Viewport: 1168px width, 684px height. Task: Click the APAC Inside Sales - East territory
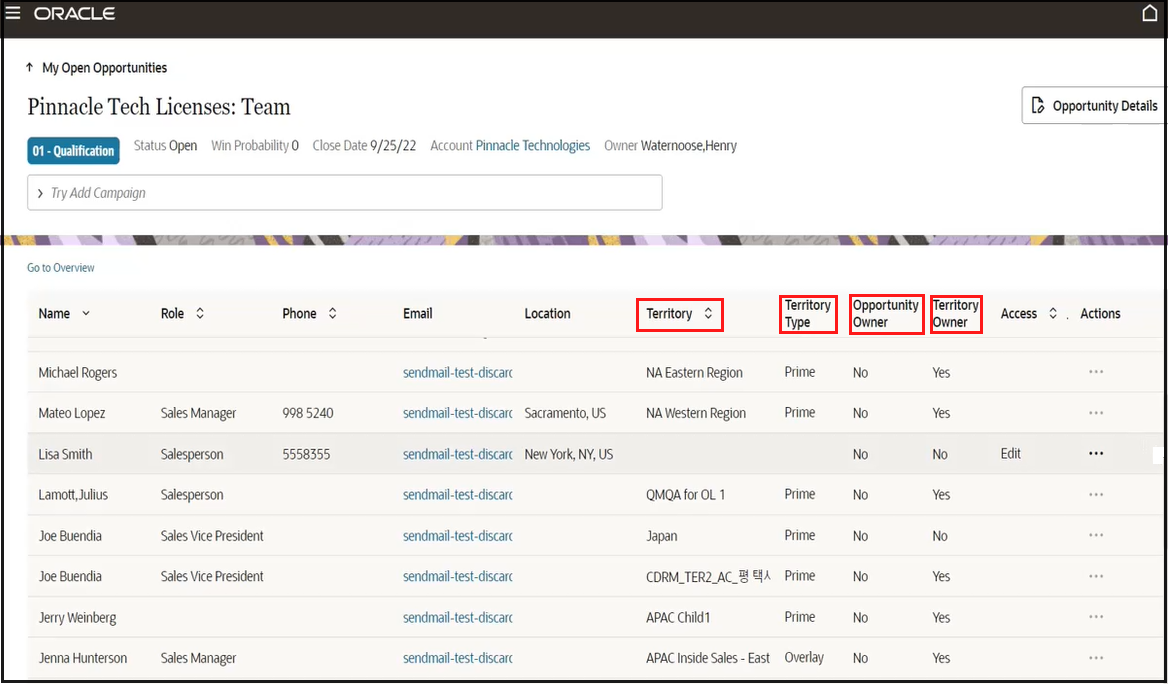708,658
